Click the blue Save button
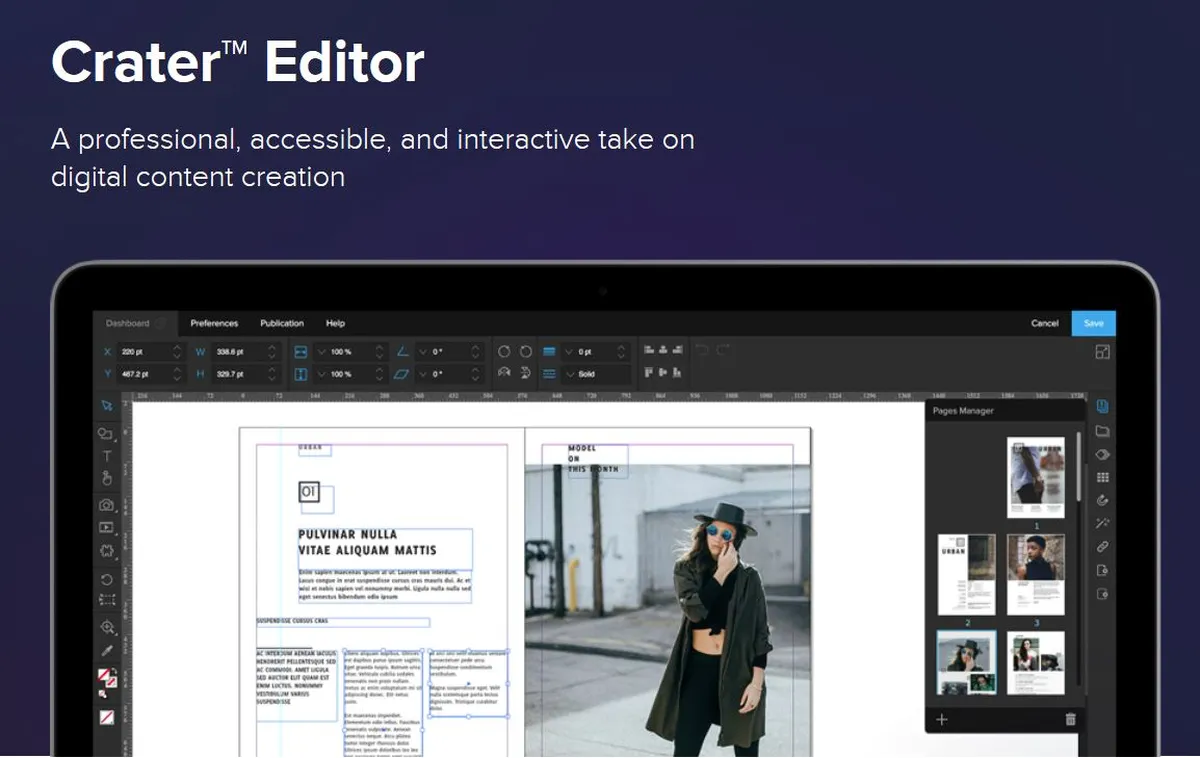The image size is (1200, 758). pyautogui.click(x=1093, y=323)
